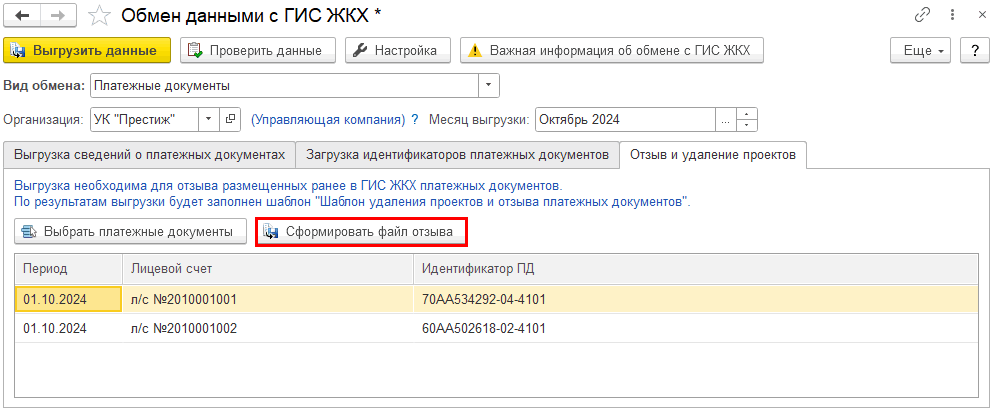
Task: Switch to Выгрузка сведений о платежных документах tab
Action: 149,154
